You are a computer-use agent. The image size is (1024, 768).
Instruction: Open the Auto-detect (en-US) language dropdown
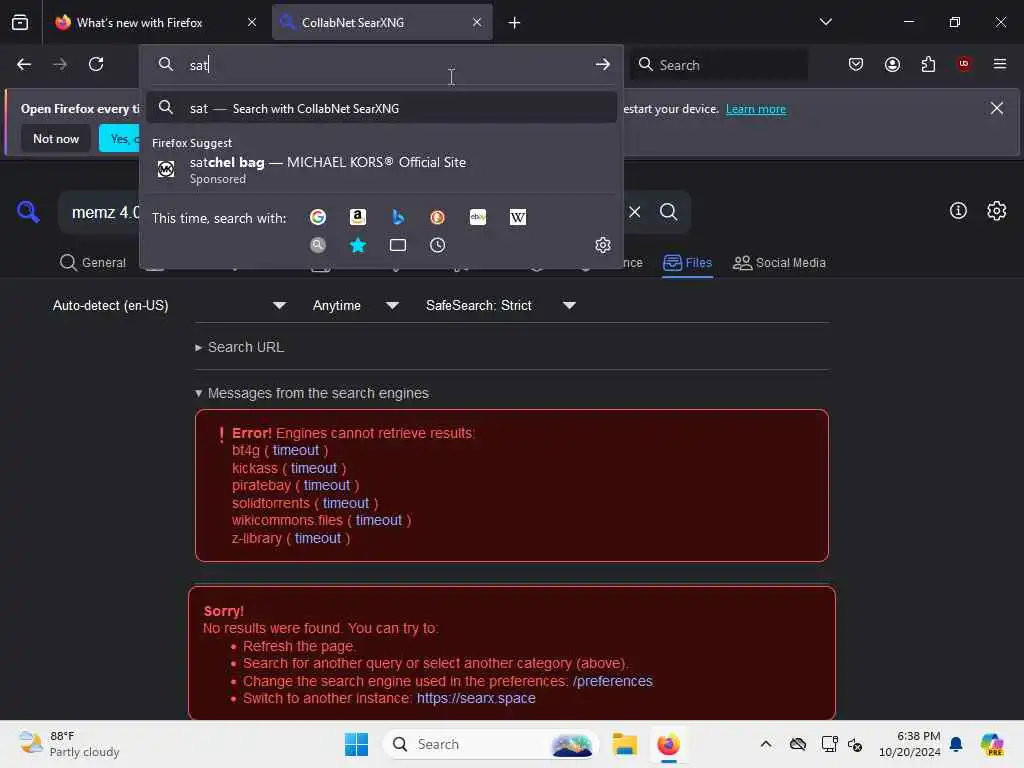169,305
